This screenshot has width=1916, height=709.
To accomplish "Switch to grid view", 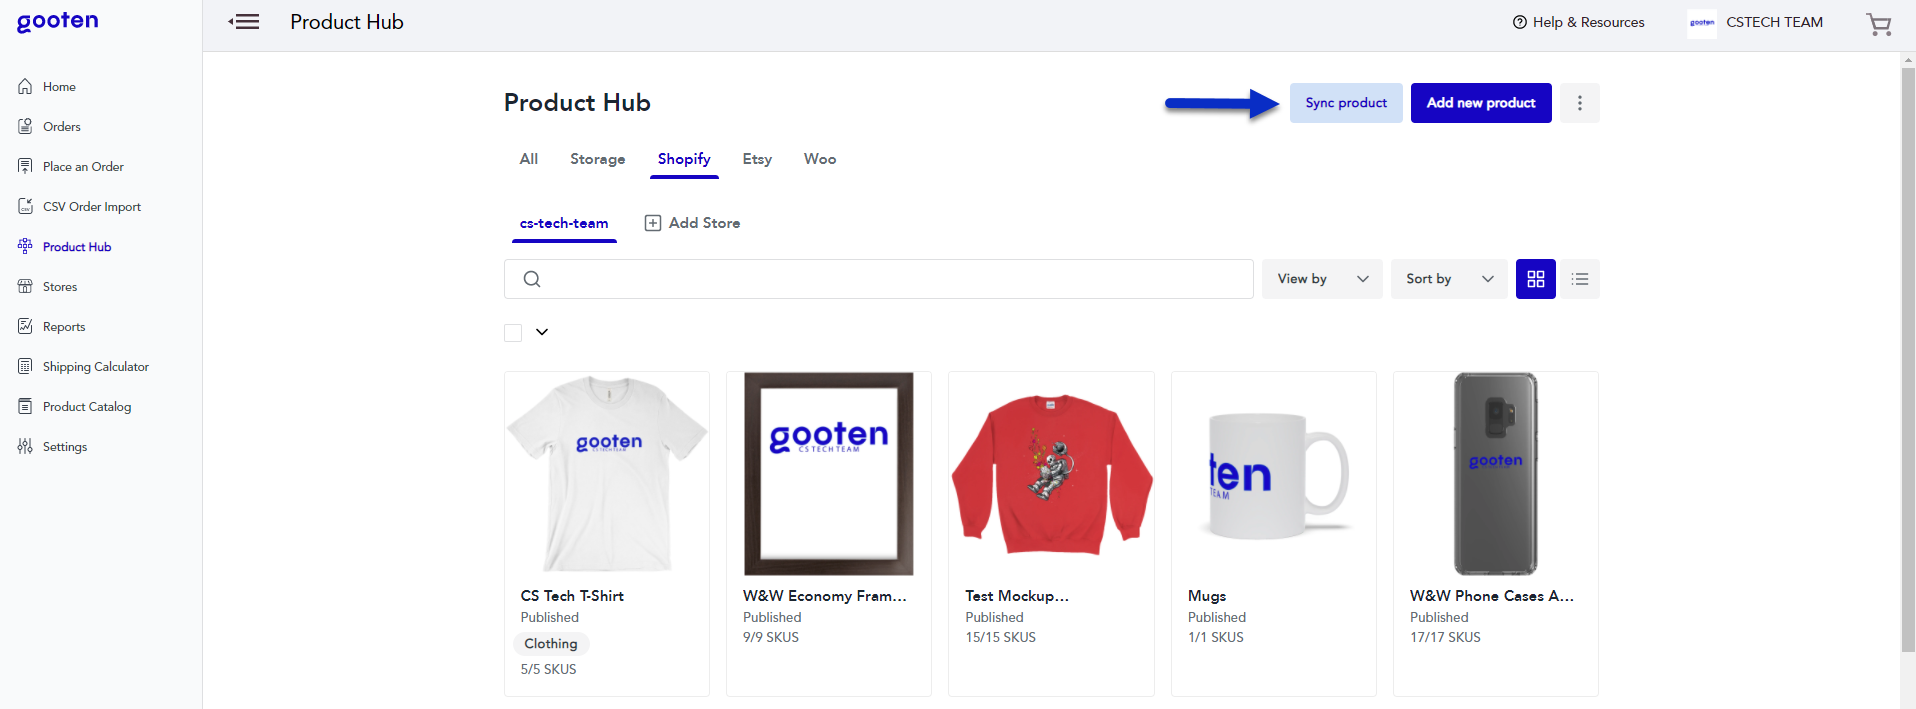I will [x=1536, y=279].
